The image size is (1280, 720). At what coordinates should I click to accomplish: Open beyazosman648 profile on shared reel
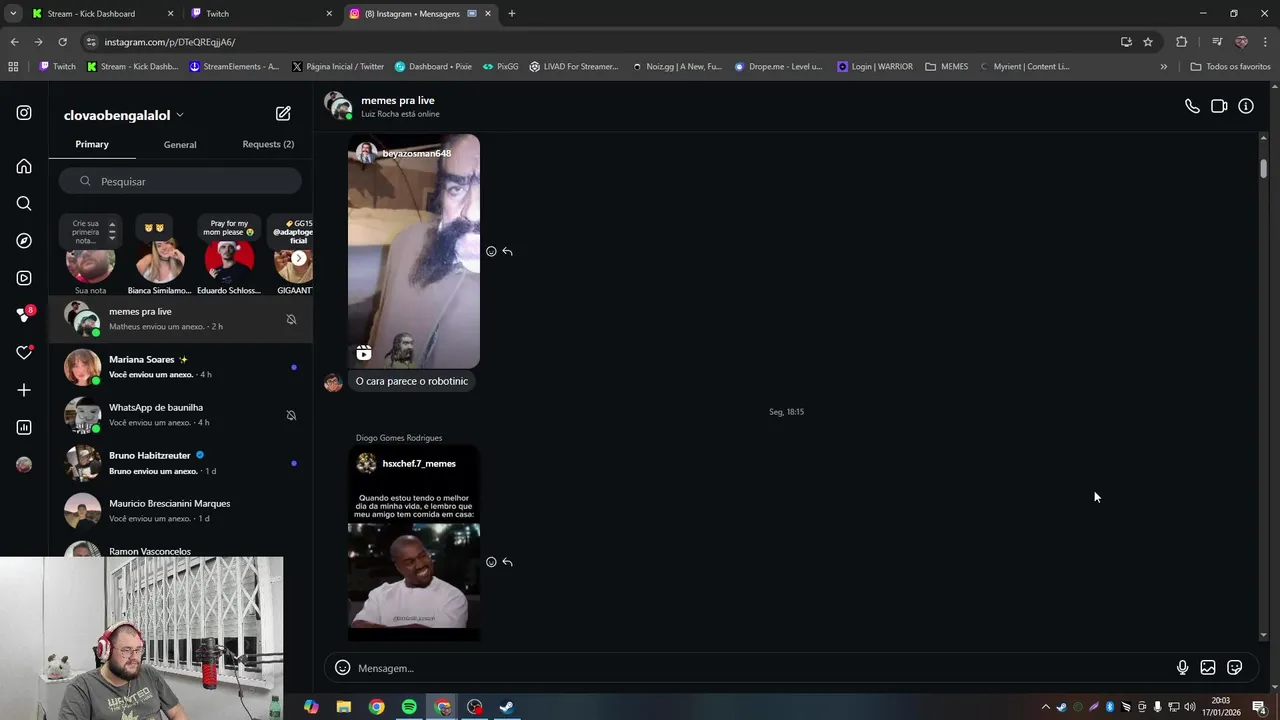pos(416,153)
